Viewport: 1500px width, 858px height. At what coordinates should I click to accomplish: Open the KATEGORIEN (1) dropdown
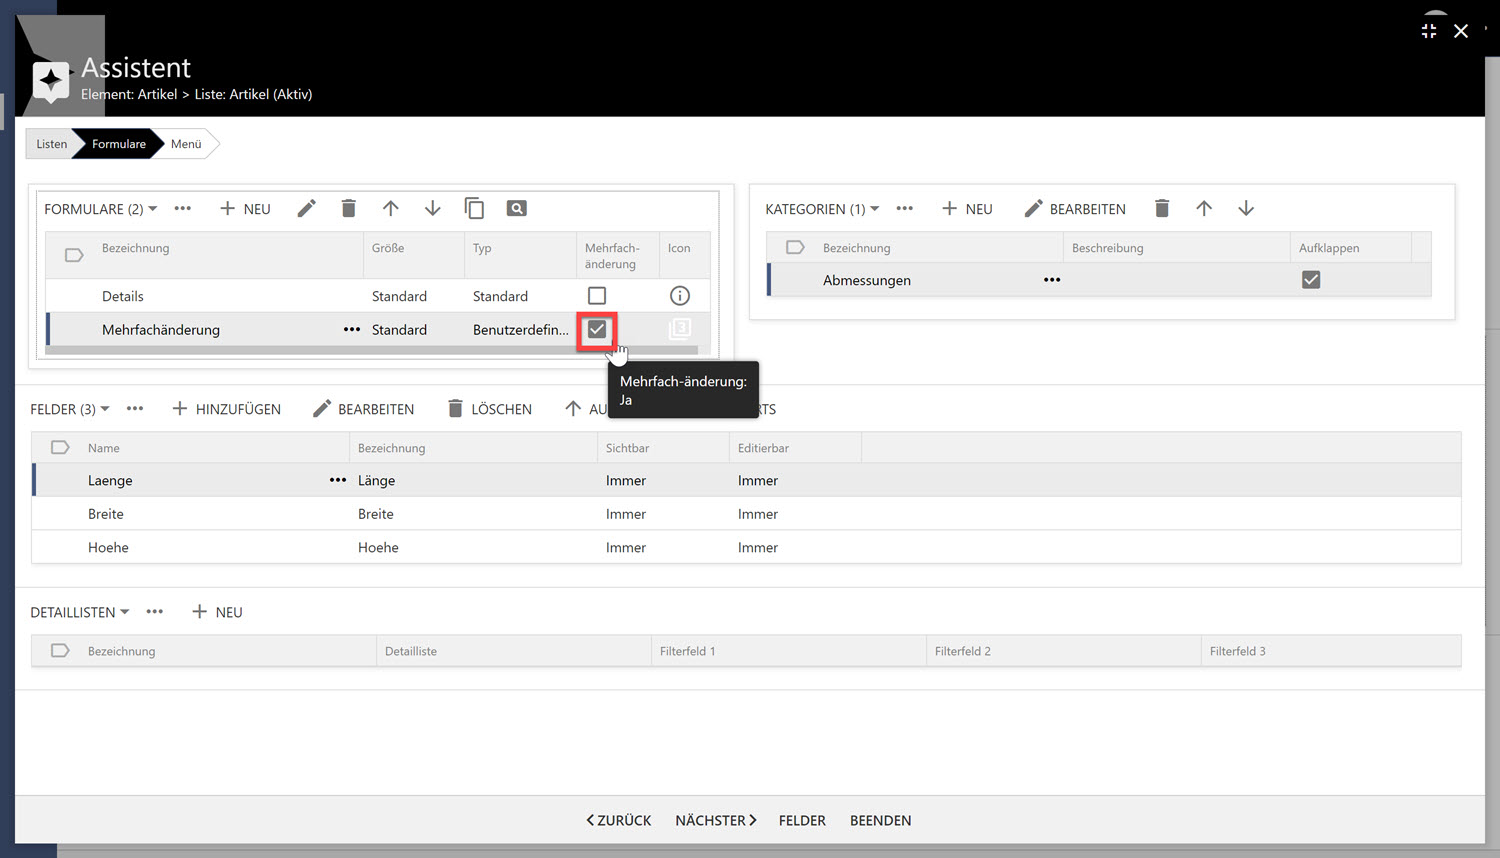[822, 209]
